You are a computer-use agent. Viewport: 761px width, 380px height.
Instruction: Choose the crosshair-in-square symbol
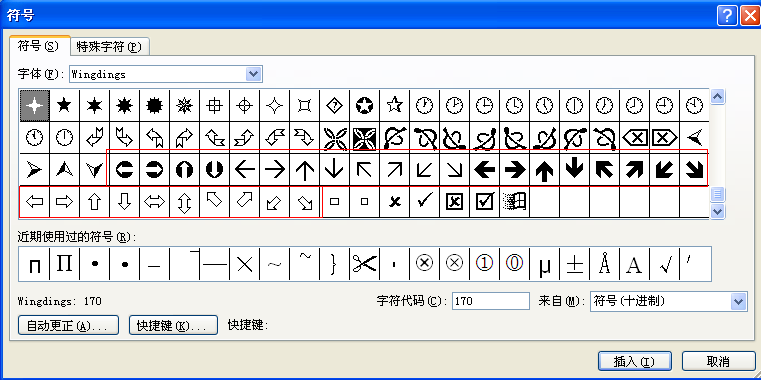pyautogui.click(x=215, y=105)
